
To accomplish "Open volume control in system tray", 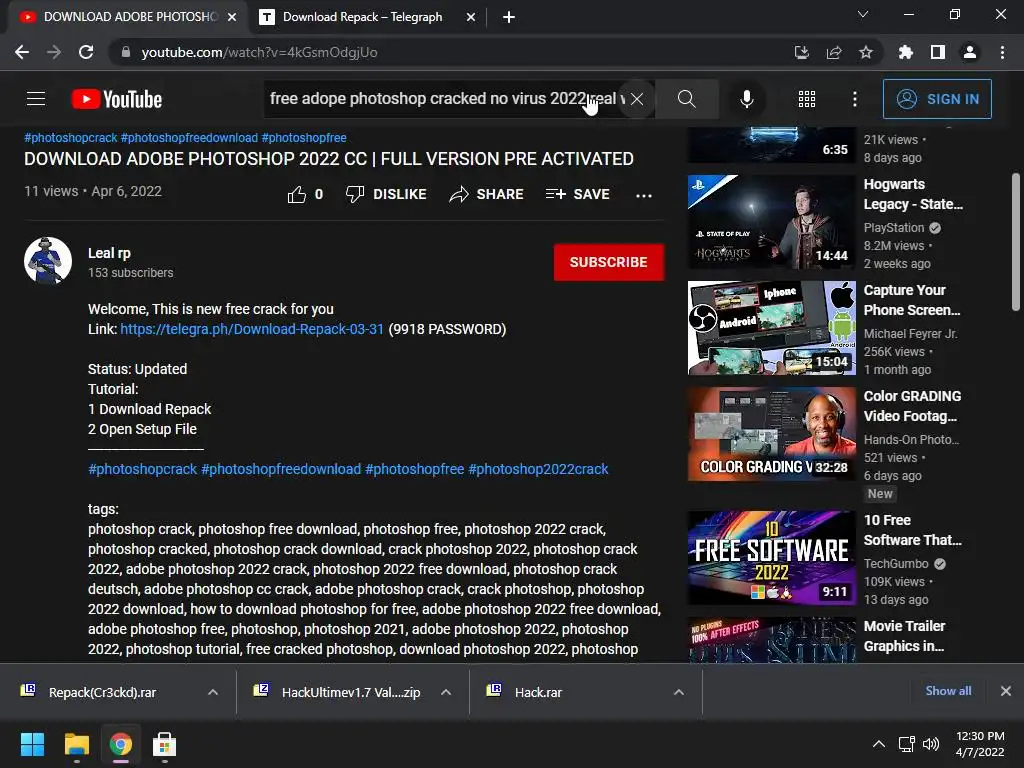I will pos(931,744).
